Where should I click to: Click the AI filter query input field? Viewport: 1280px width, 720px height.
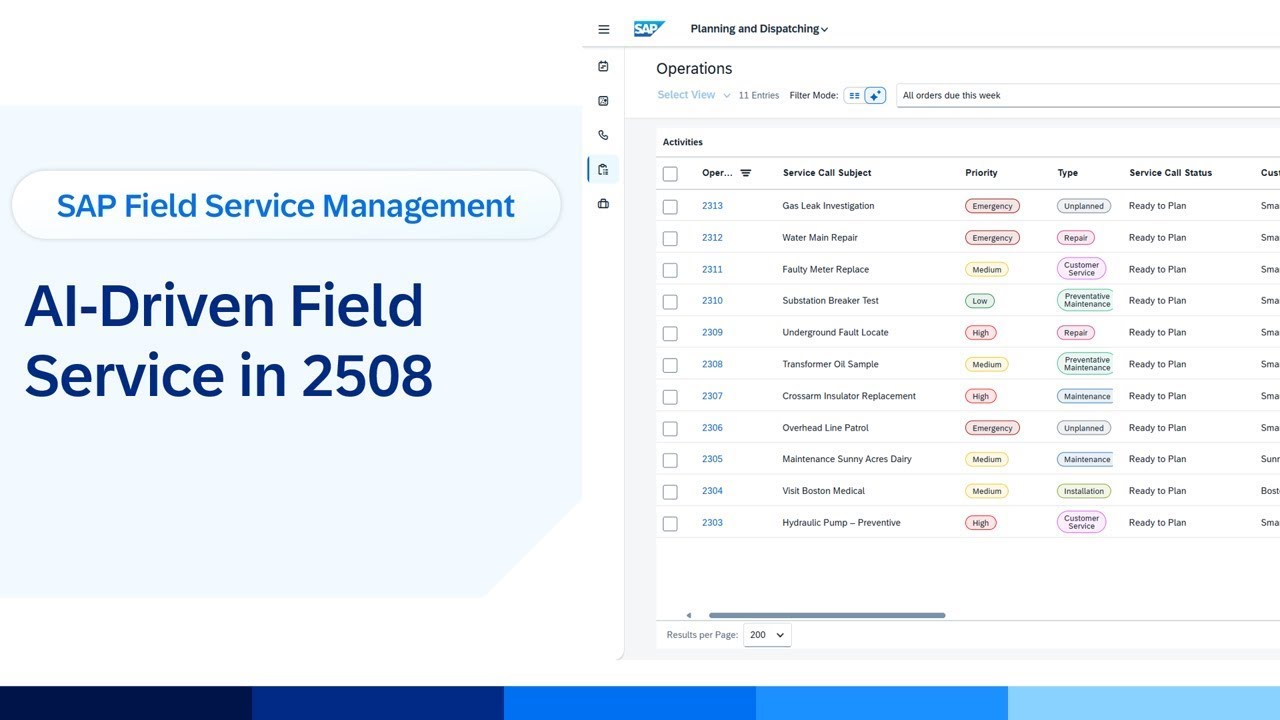(x=1088, y=96)
